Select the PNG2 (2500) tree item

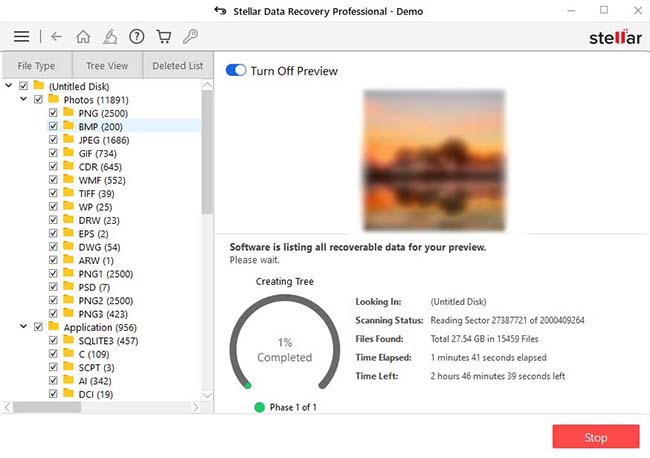pos(106,300)
